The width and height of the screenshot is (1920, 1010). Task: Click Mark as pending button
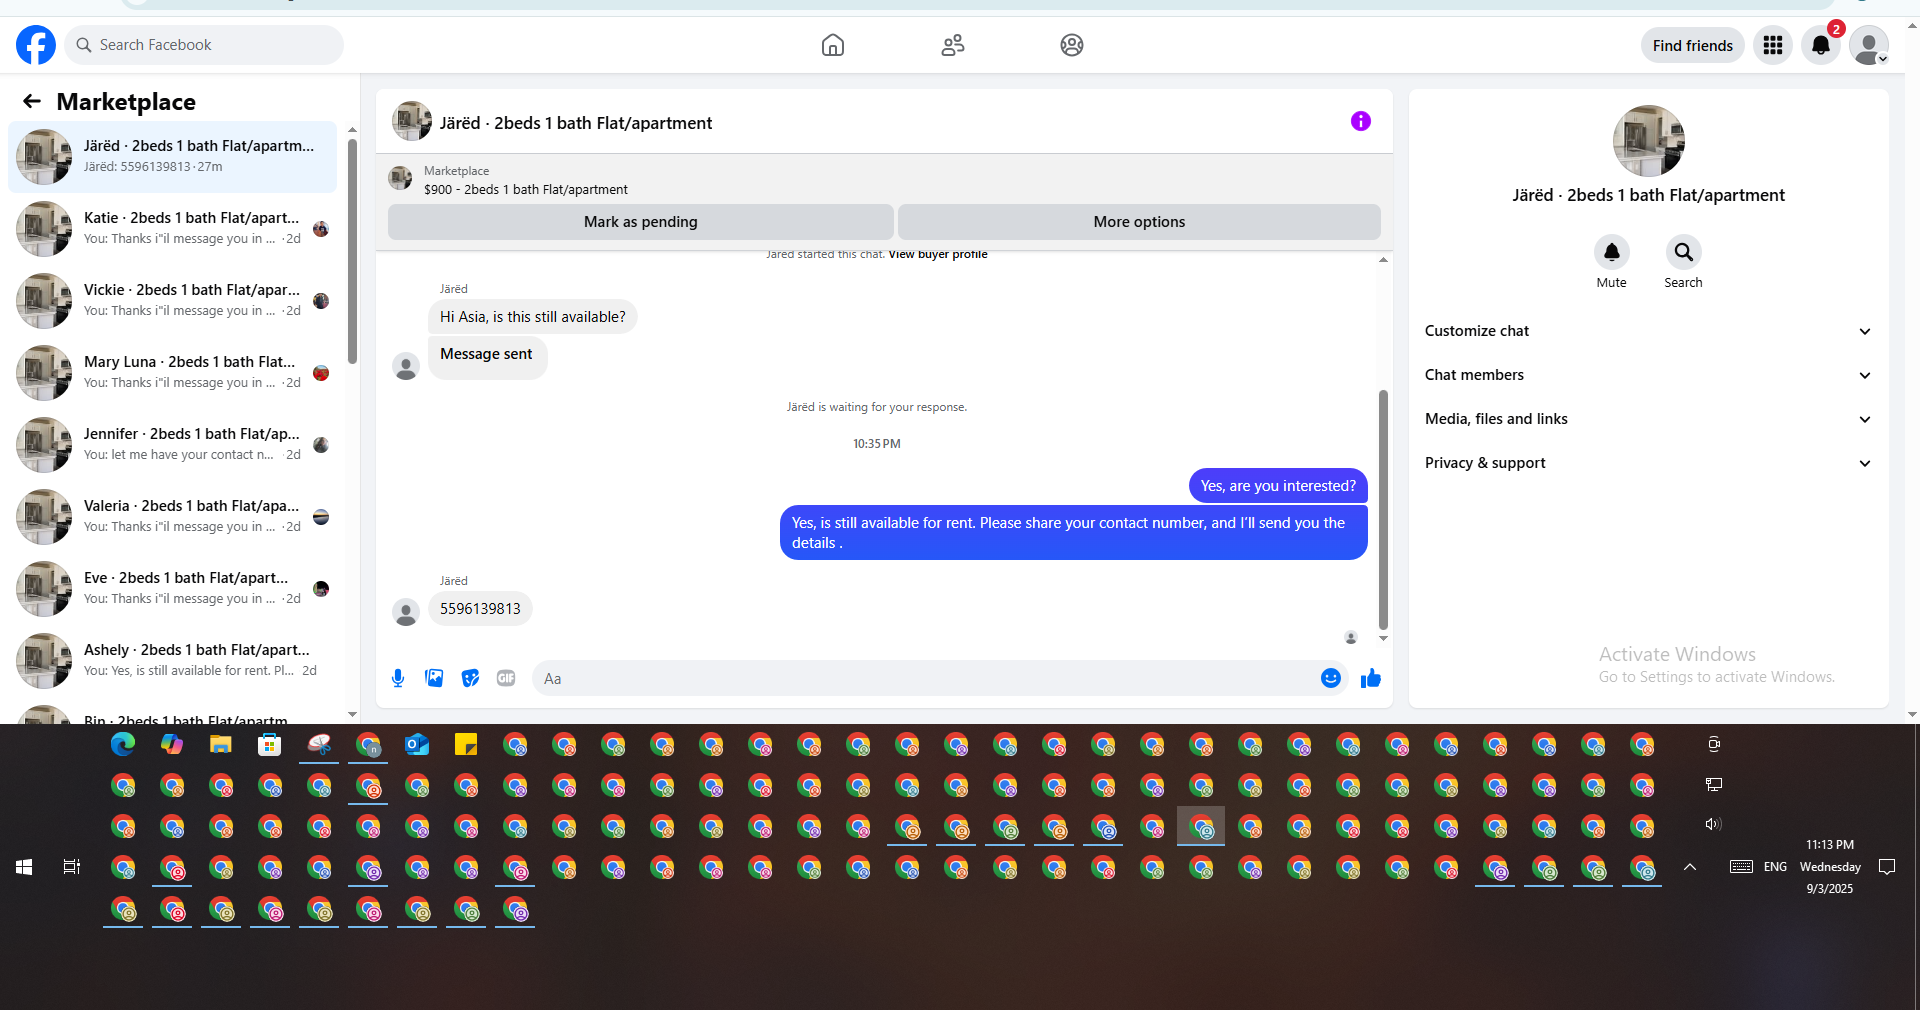(x=641, y=222)
